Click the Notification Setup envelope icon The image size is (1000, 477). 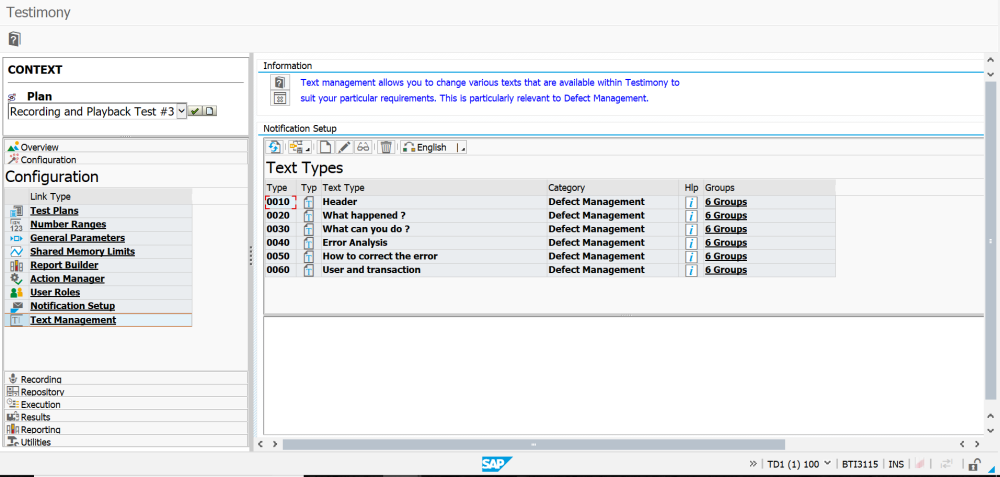pyautogui.click(x=17, y=307)
